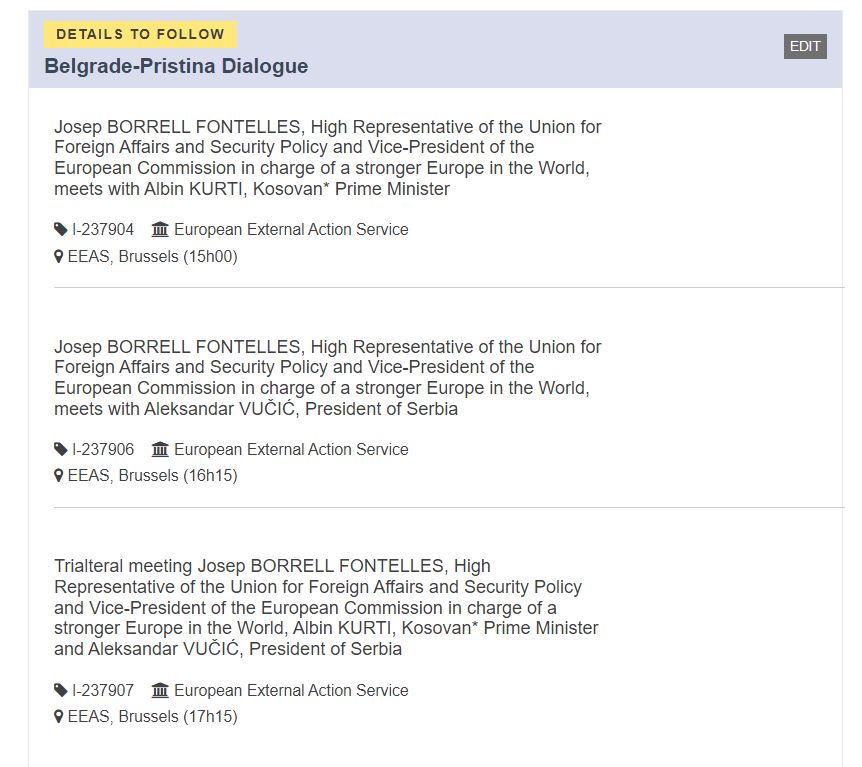Open the Belgrade-Pristina Dialogue heading
This screenshot has height=767, width=862.
click(176, 66)
